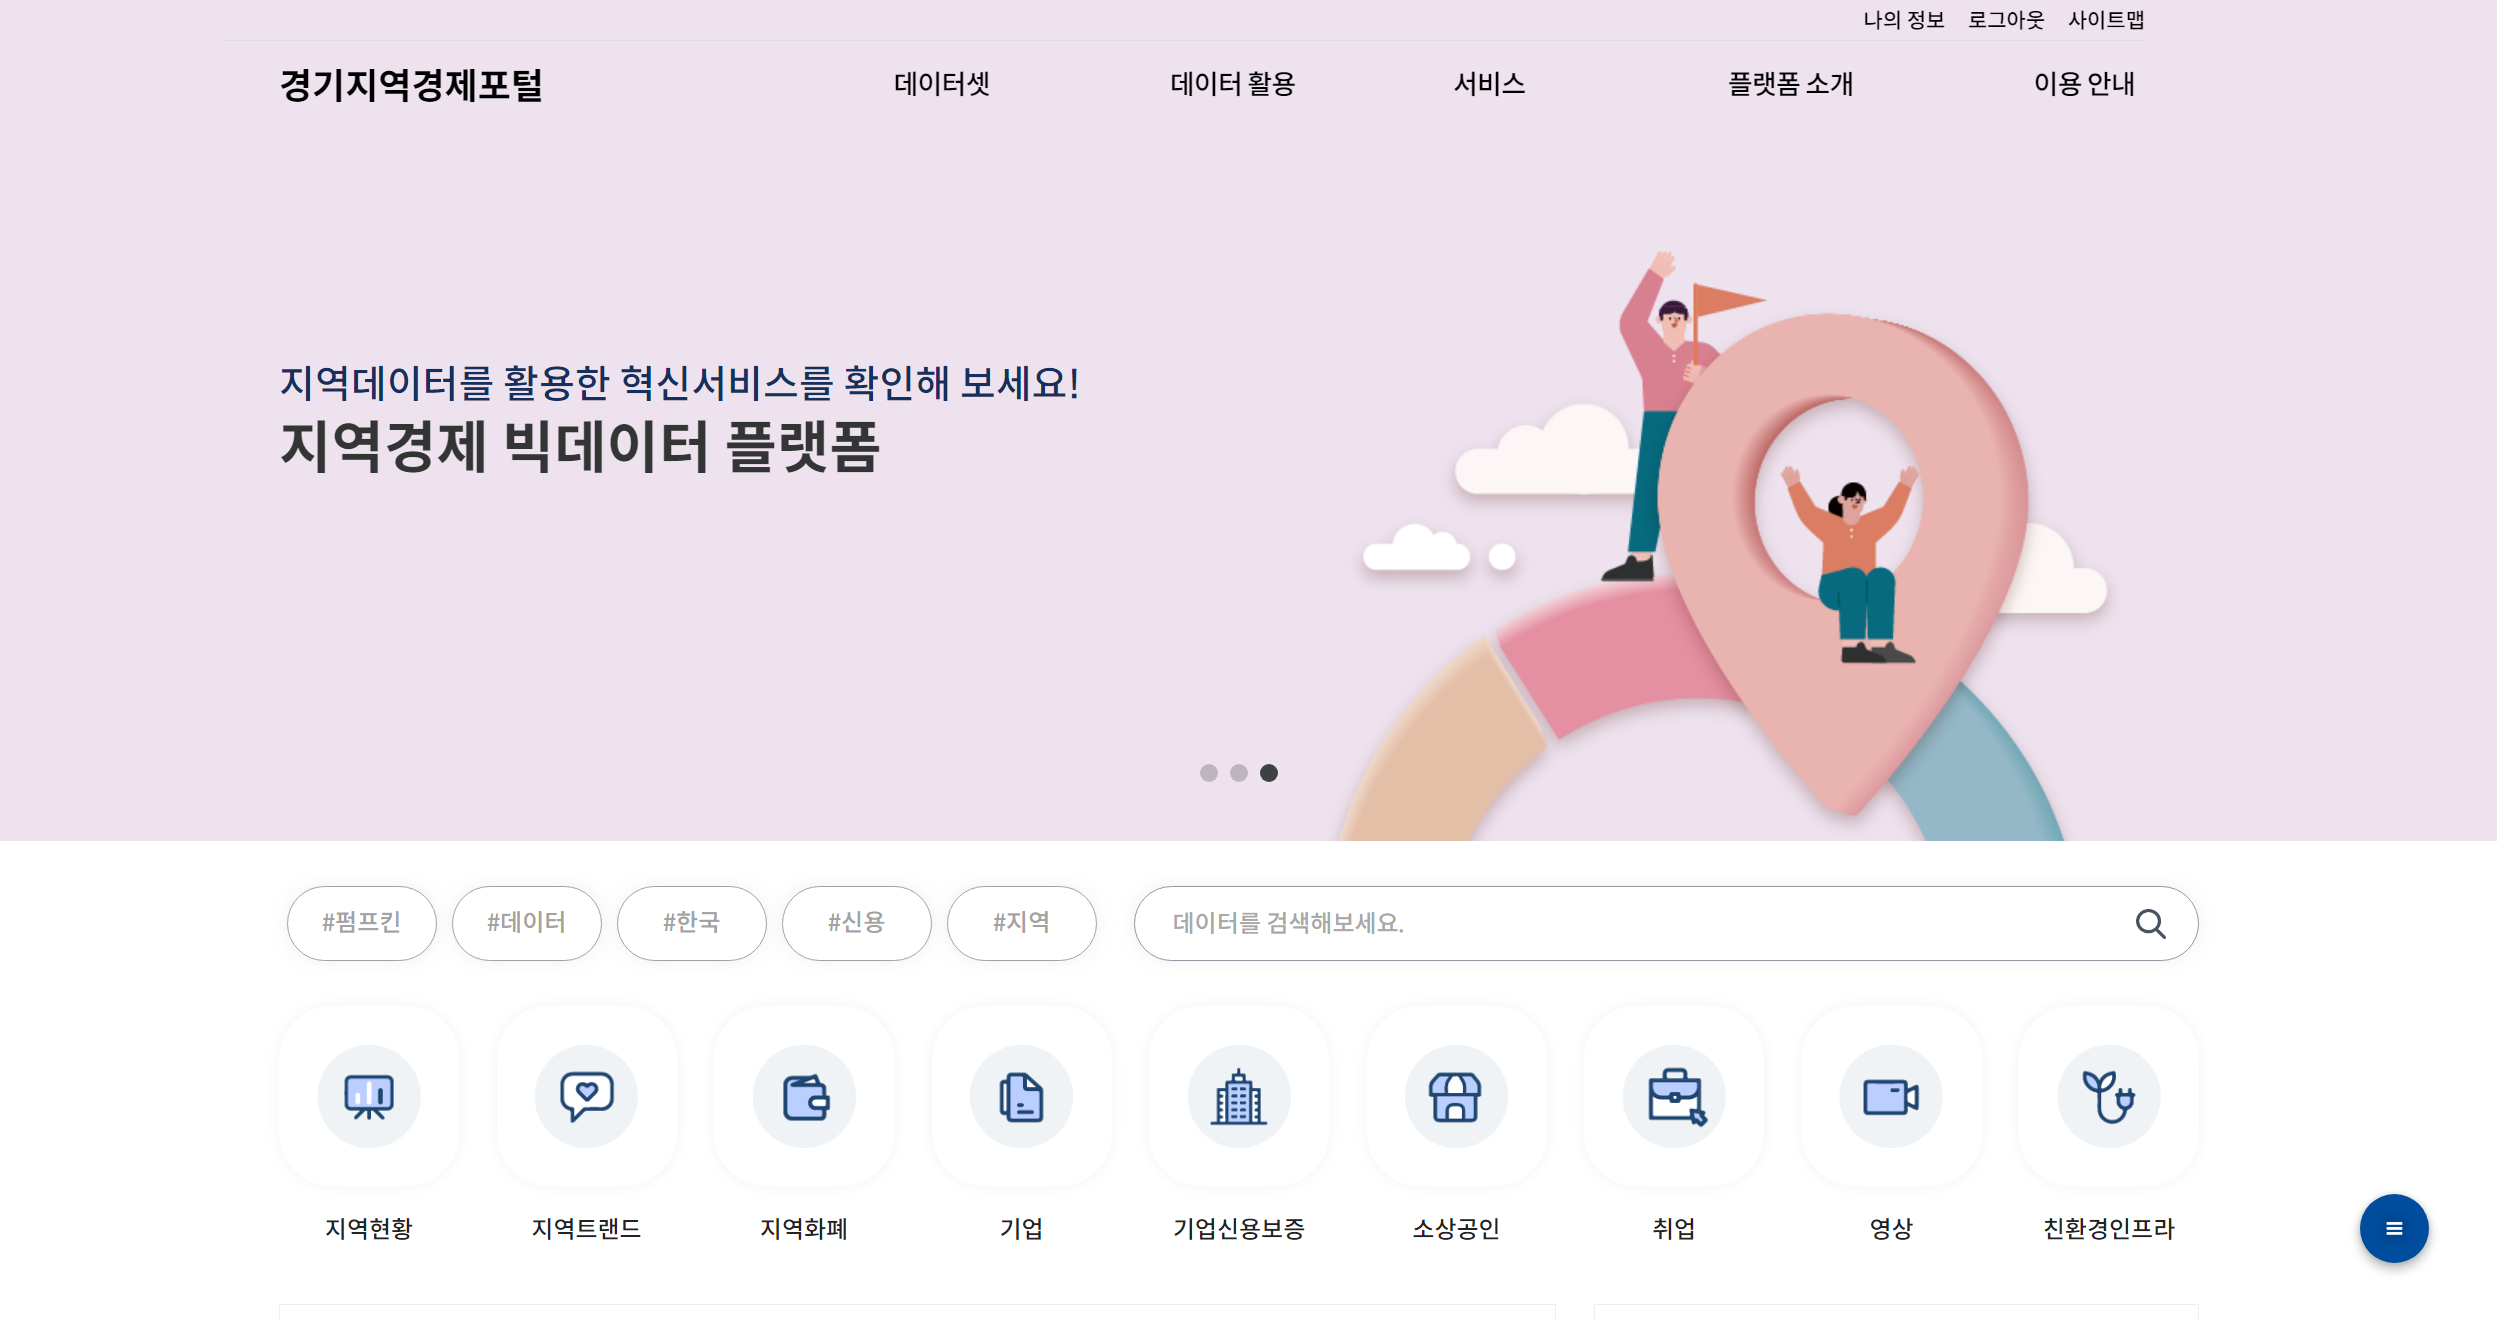Open the 지역현황 presentation chart icon
This screenshot has width=2497, height=1320.
point(369,1096)
